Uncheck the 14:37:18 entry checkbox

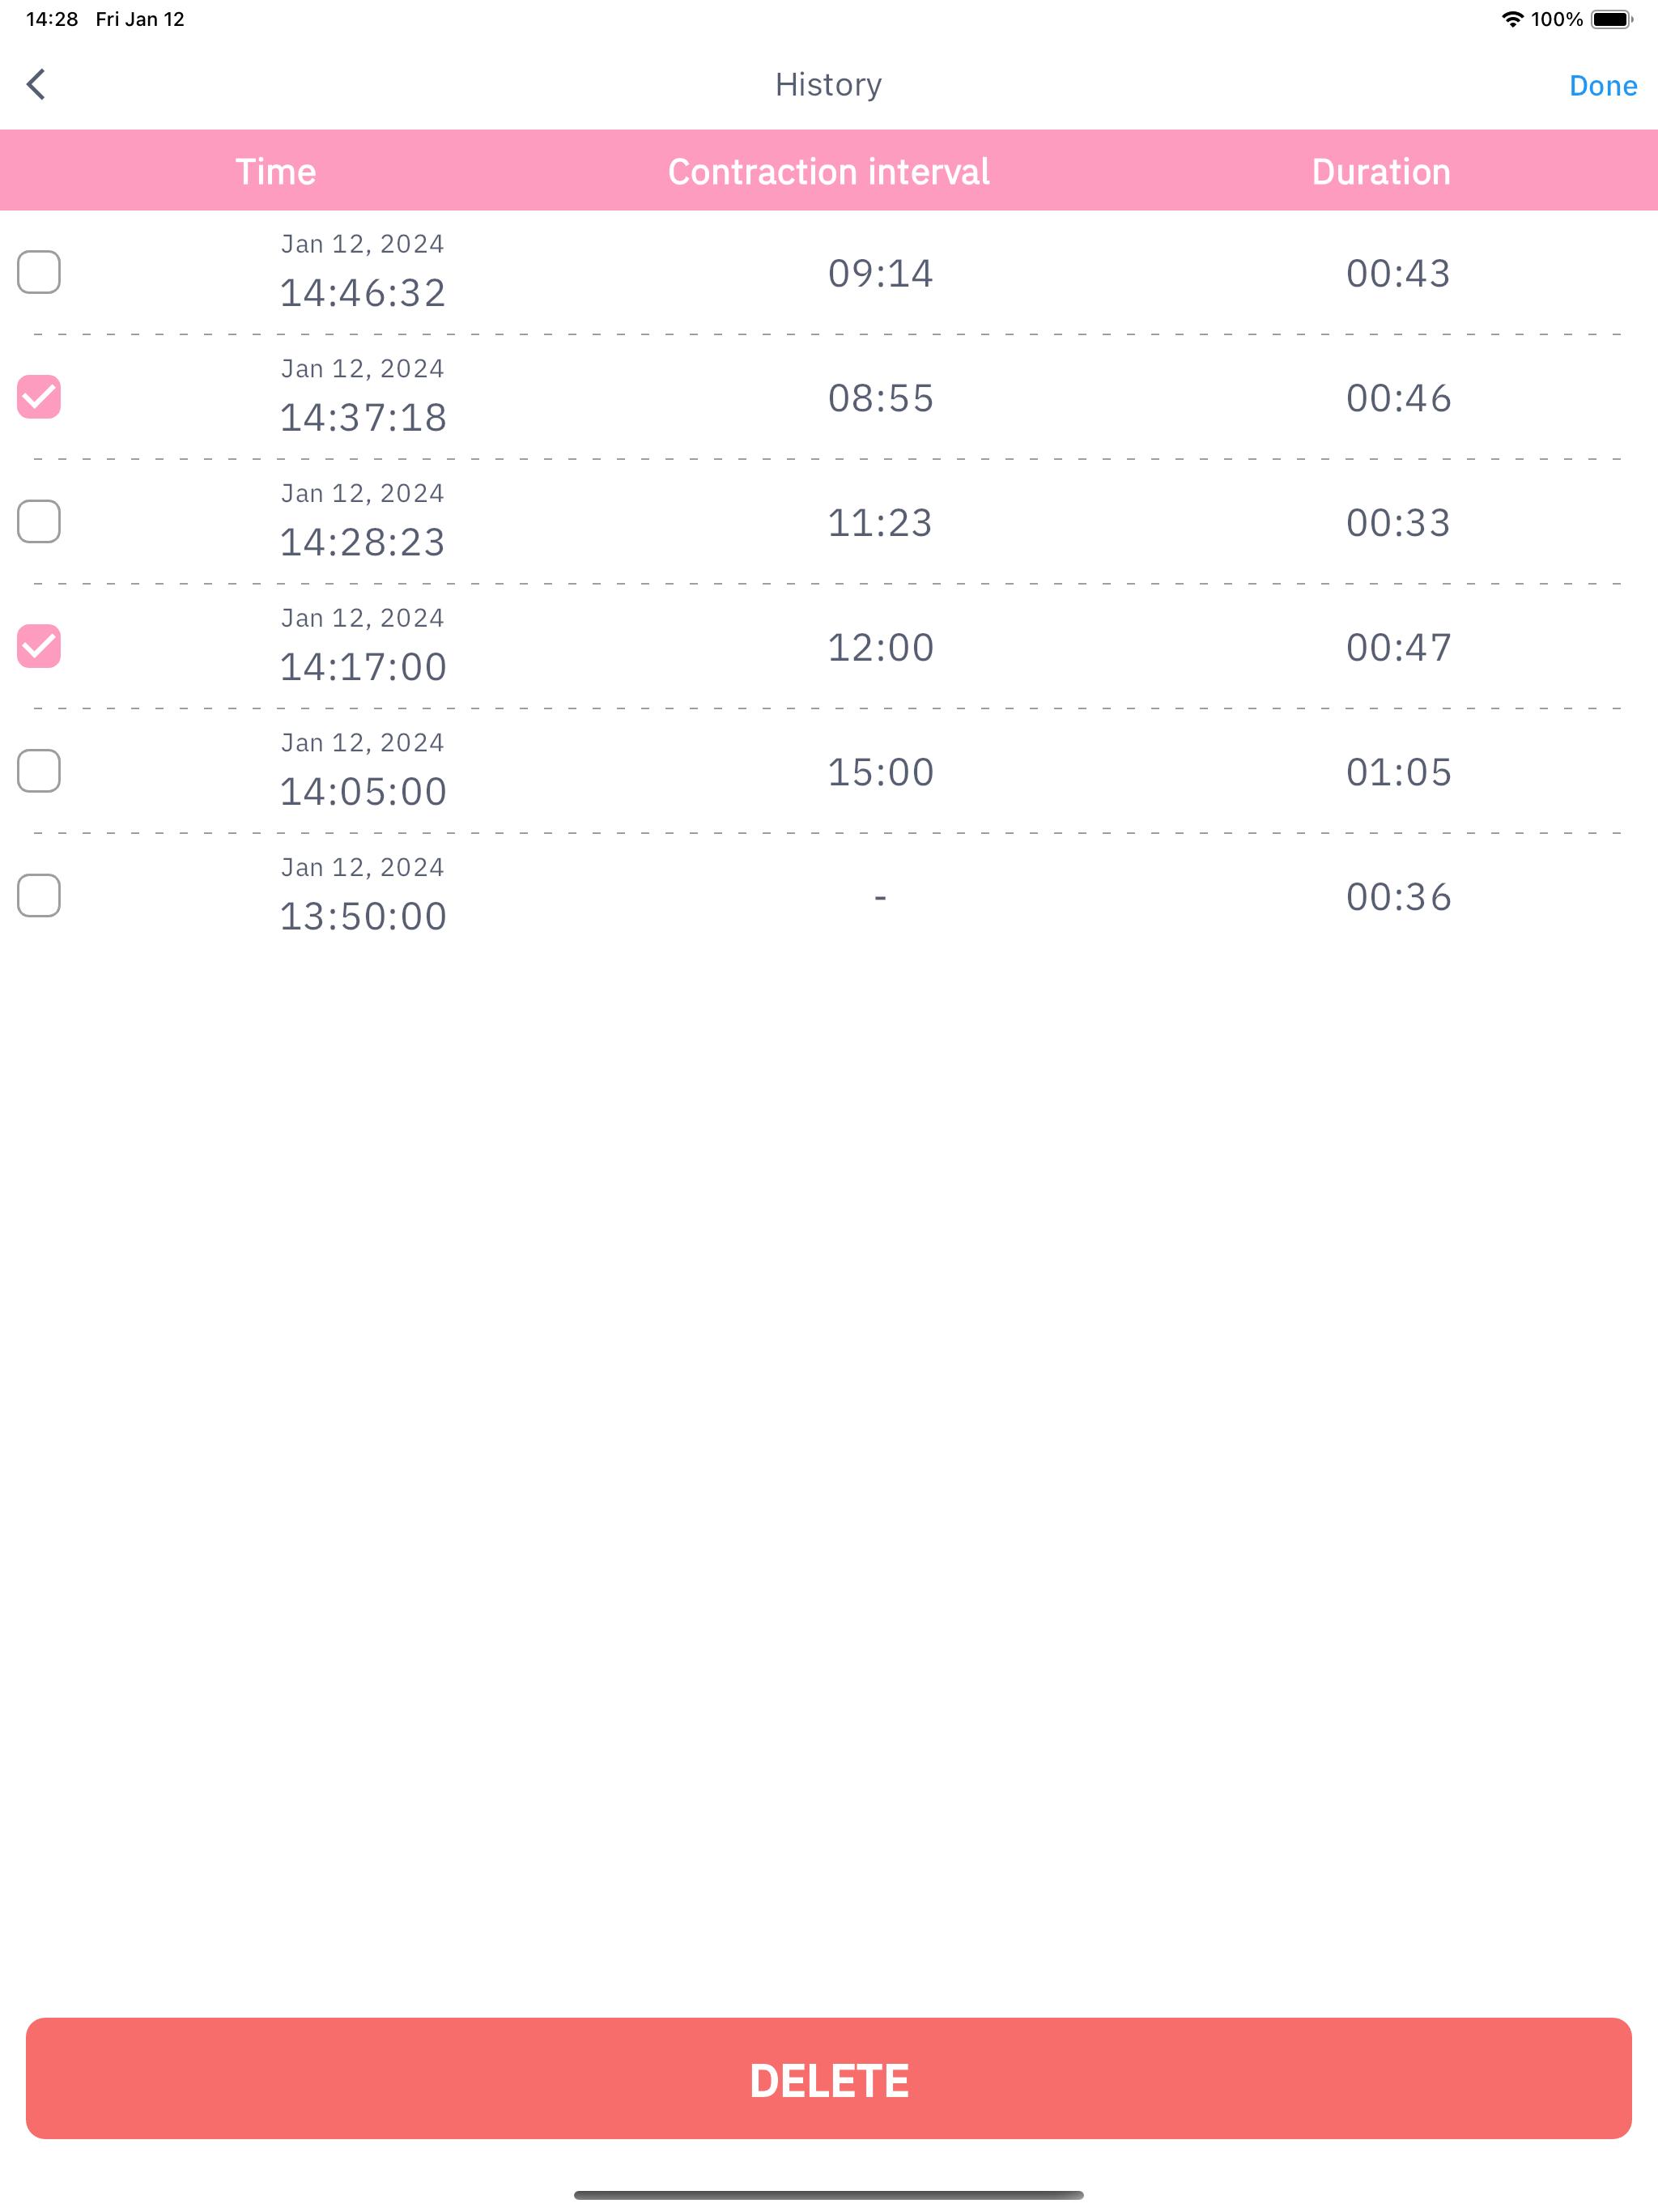click(x=39, y=397)
